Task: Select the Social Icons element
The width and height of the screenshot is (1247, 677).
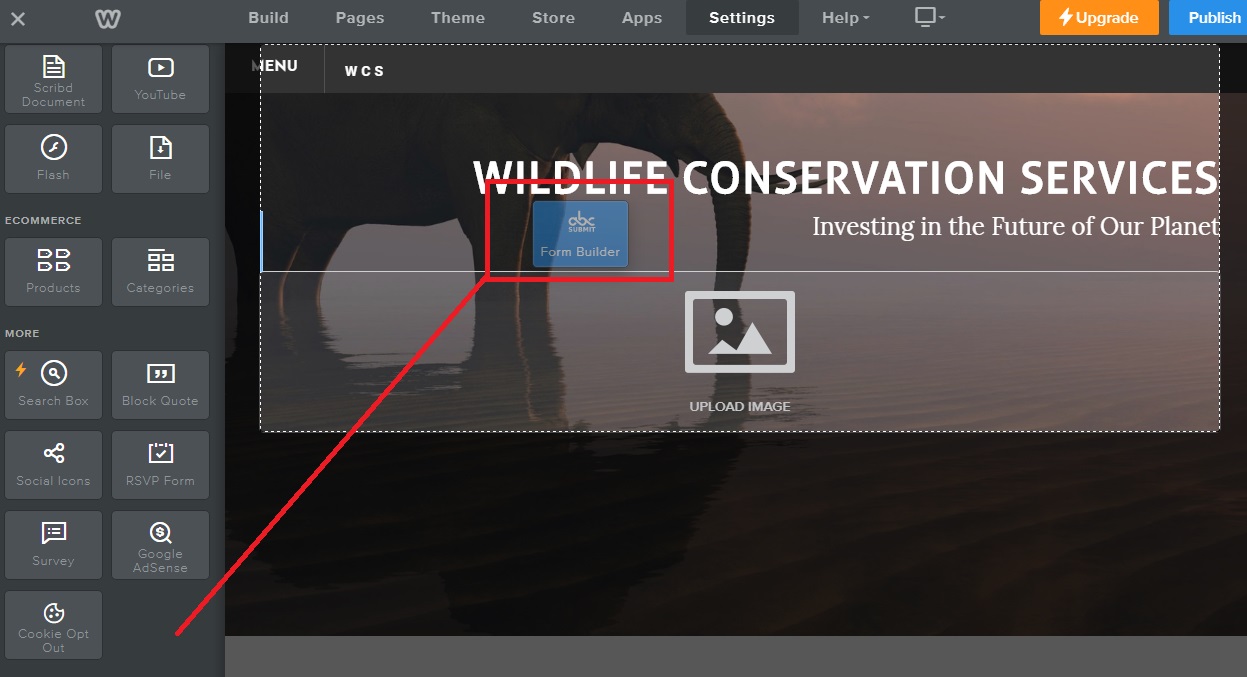Action: click(53, 465)
